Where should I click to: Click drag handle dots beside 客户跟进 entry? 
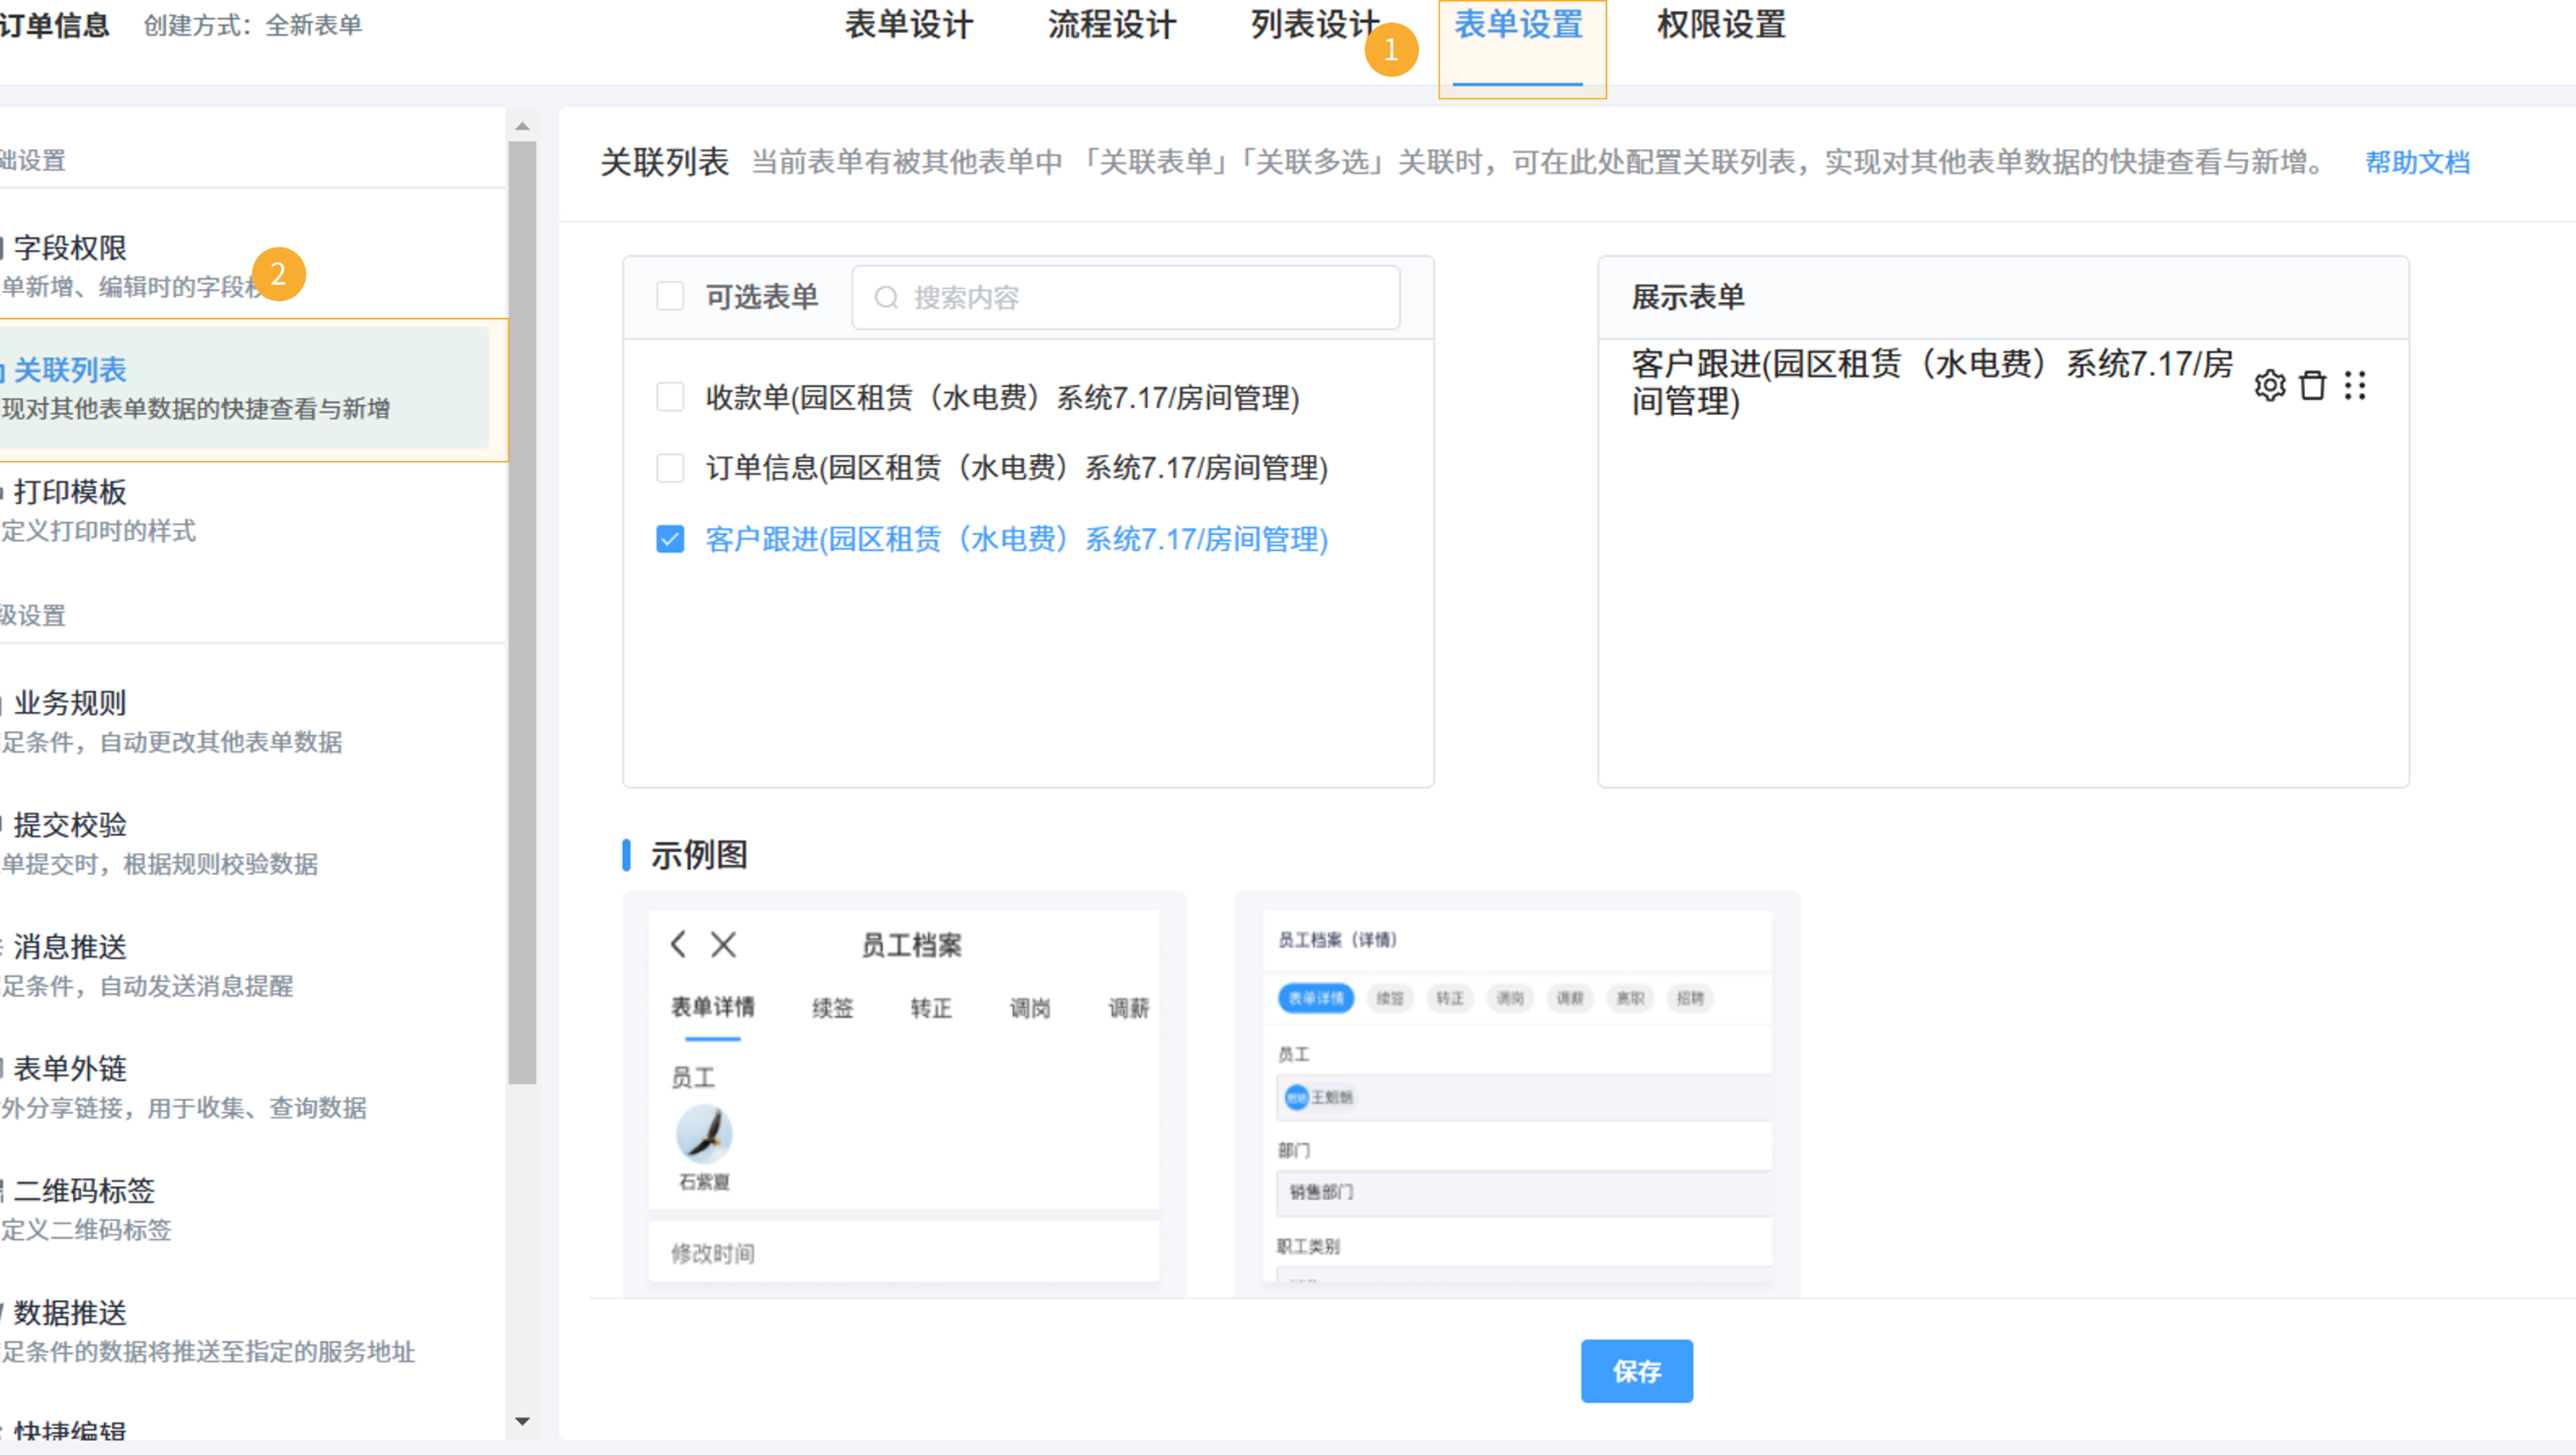pos(2355,385)
